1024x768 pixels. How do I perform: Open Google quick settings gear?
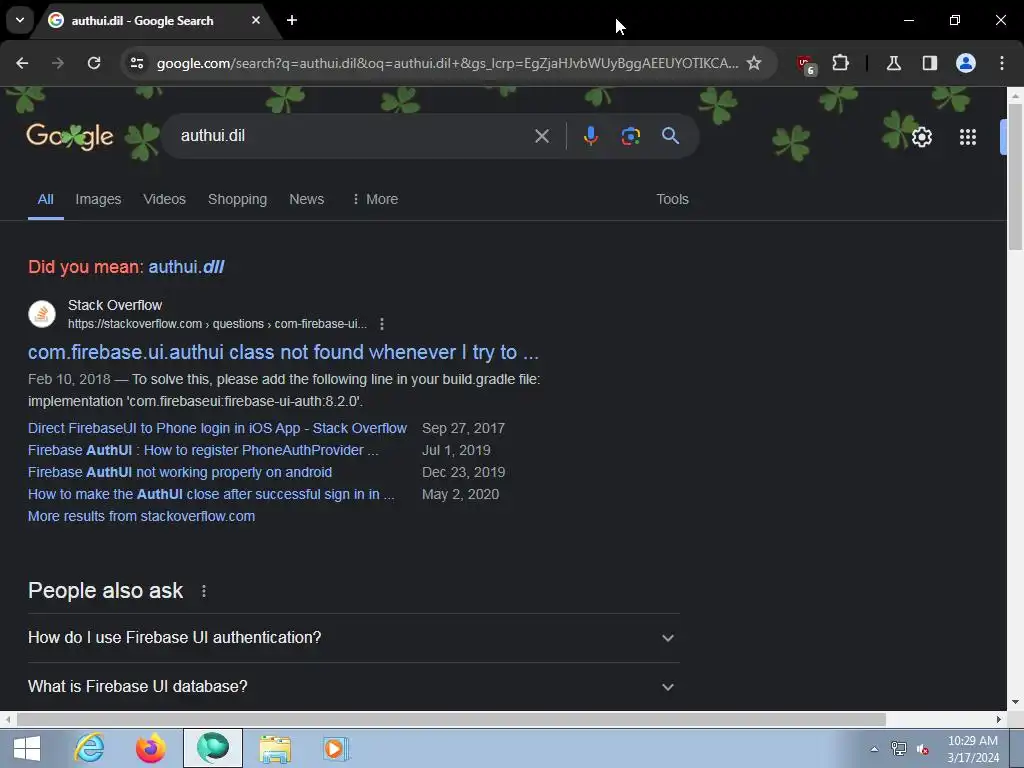[x=921, y=137]
